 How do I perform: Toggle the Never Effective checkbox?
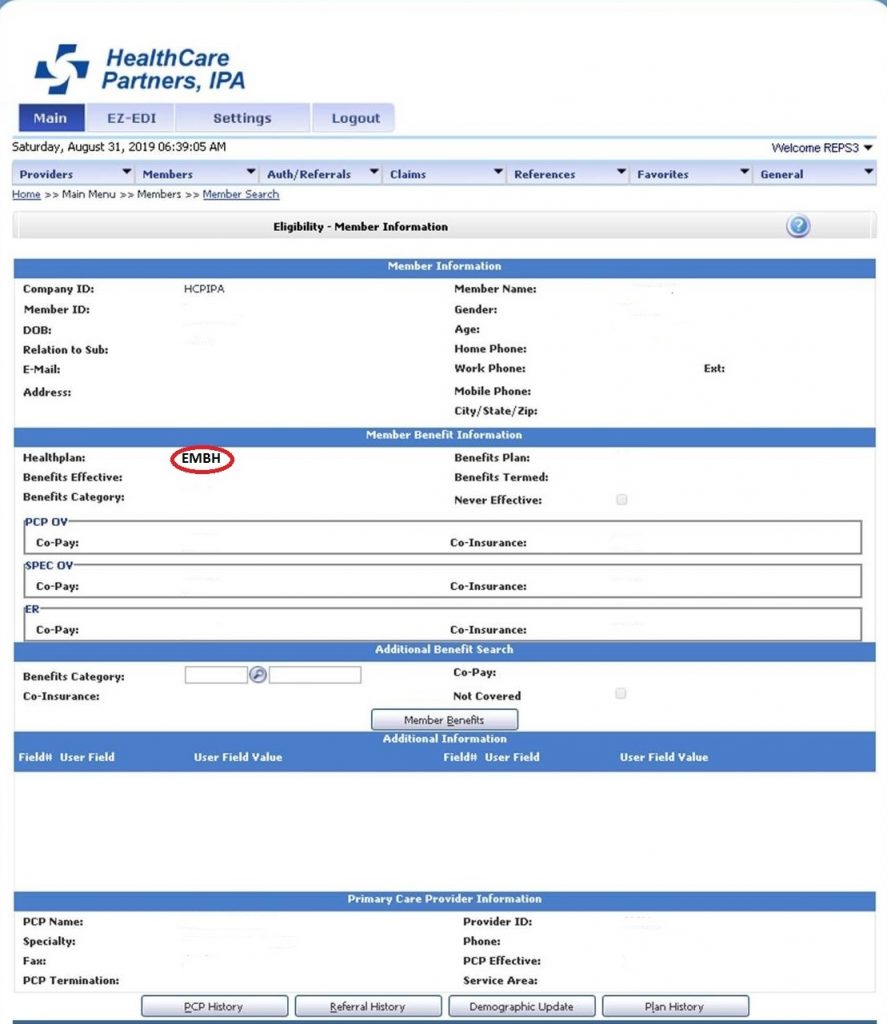[621, 500]
